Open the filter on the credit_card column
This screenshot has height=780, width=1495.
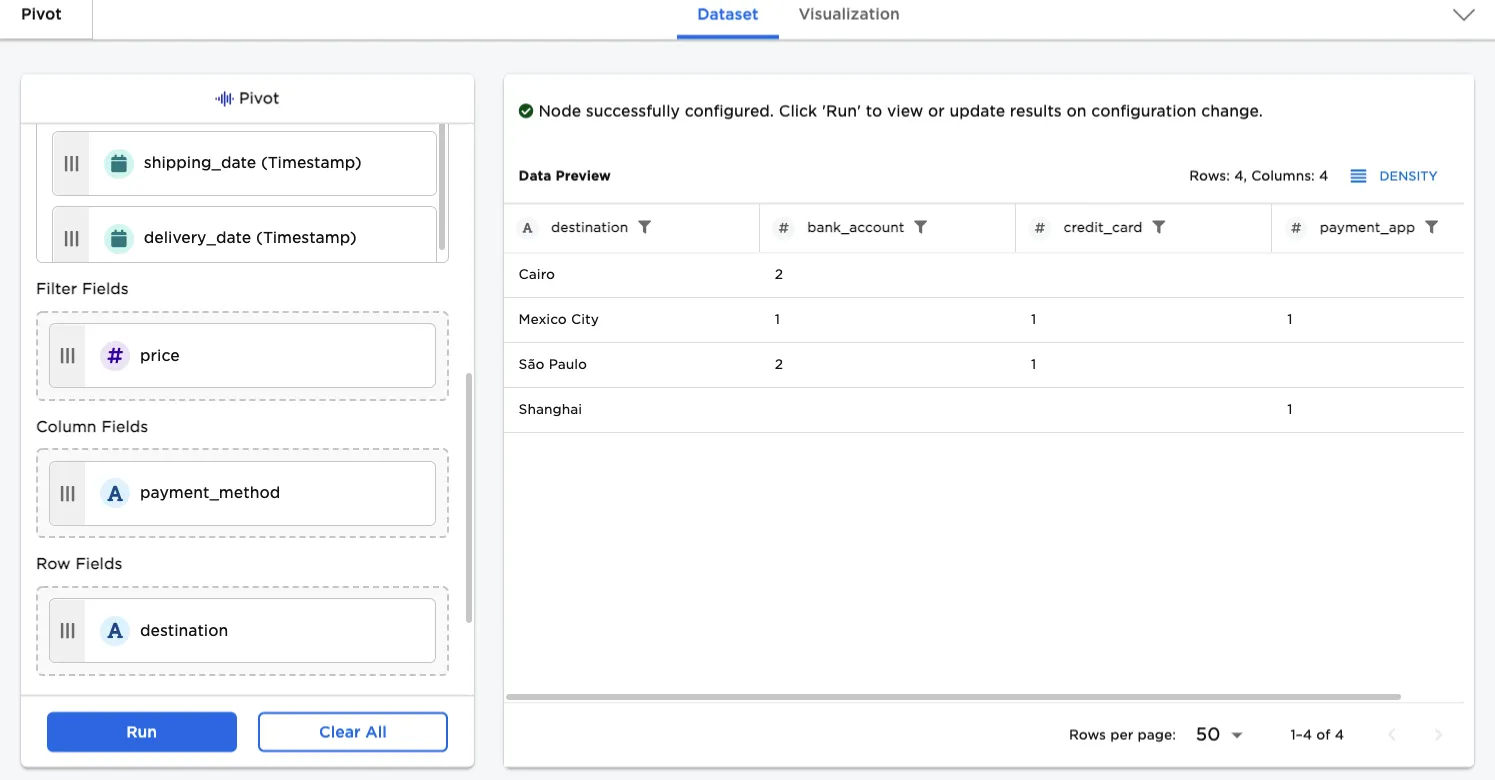point(1158,227)
